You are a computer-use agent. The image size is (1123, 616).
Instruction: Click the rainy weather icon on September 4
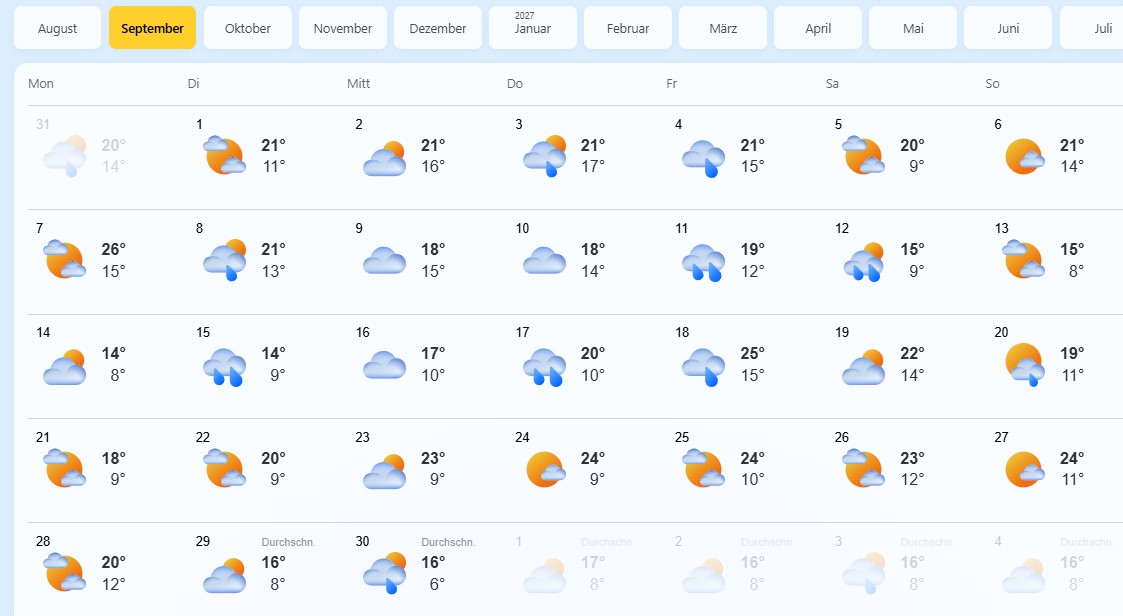[x=703, y=158]
